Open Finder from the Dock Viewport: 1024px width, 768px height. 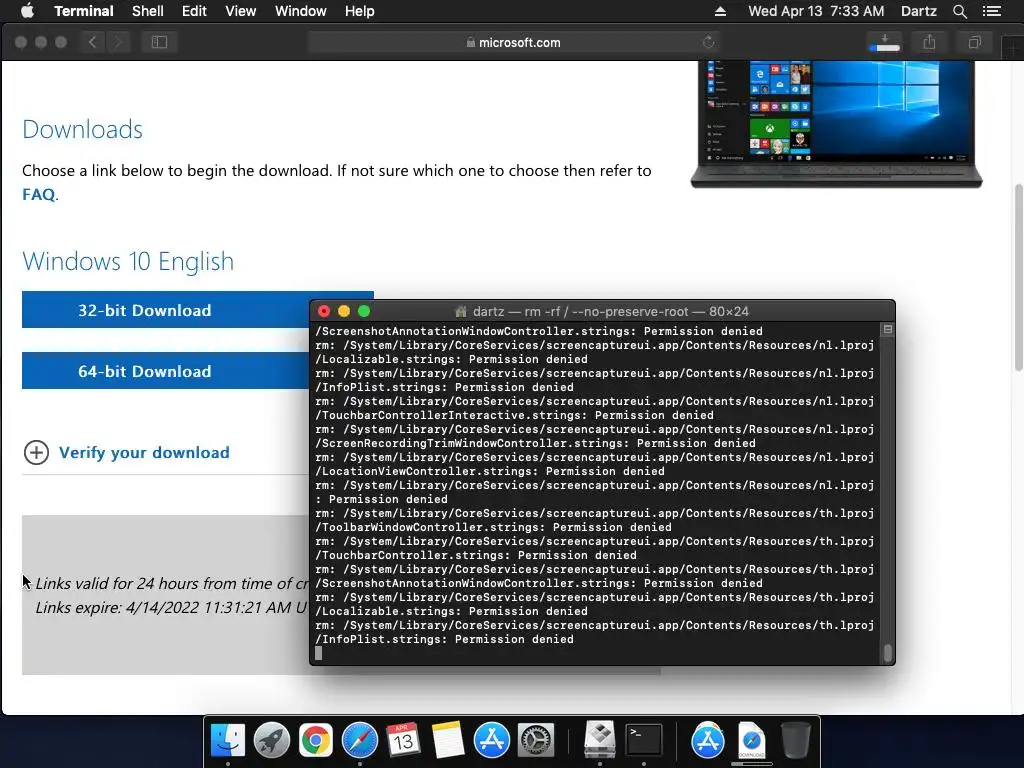click(x=227, y=741)
